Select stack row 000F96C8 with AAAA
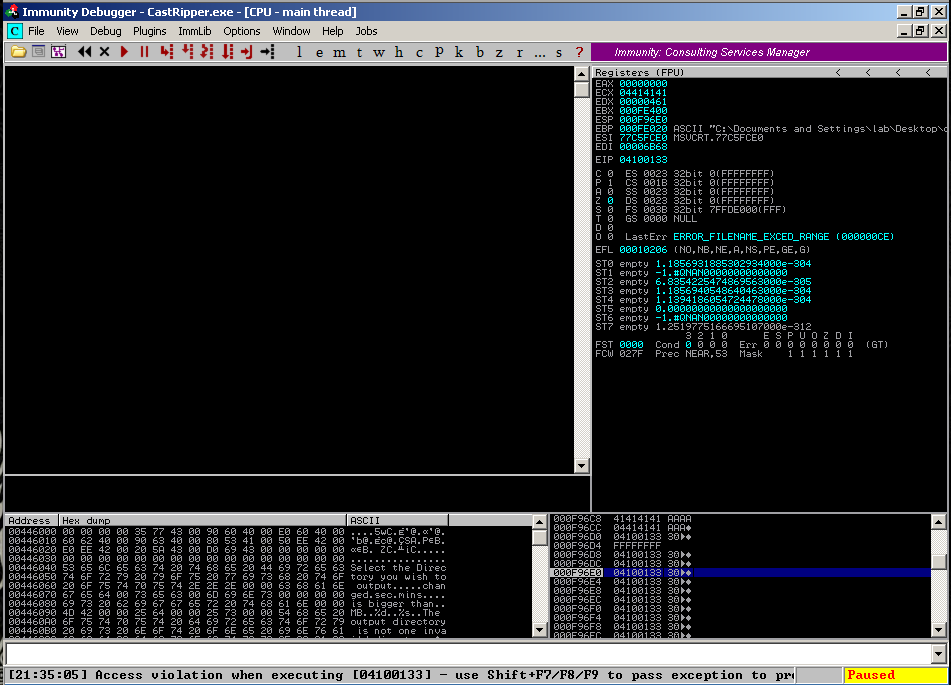The image size is (951, 685). (741, 519)
